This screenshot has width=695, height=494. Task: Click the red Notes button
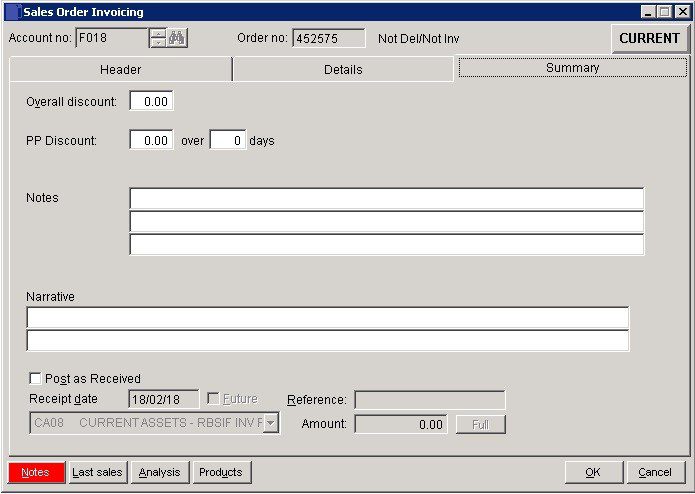tap(36, 472)
